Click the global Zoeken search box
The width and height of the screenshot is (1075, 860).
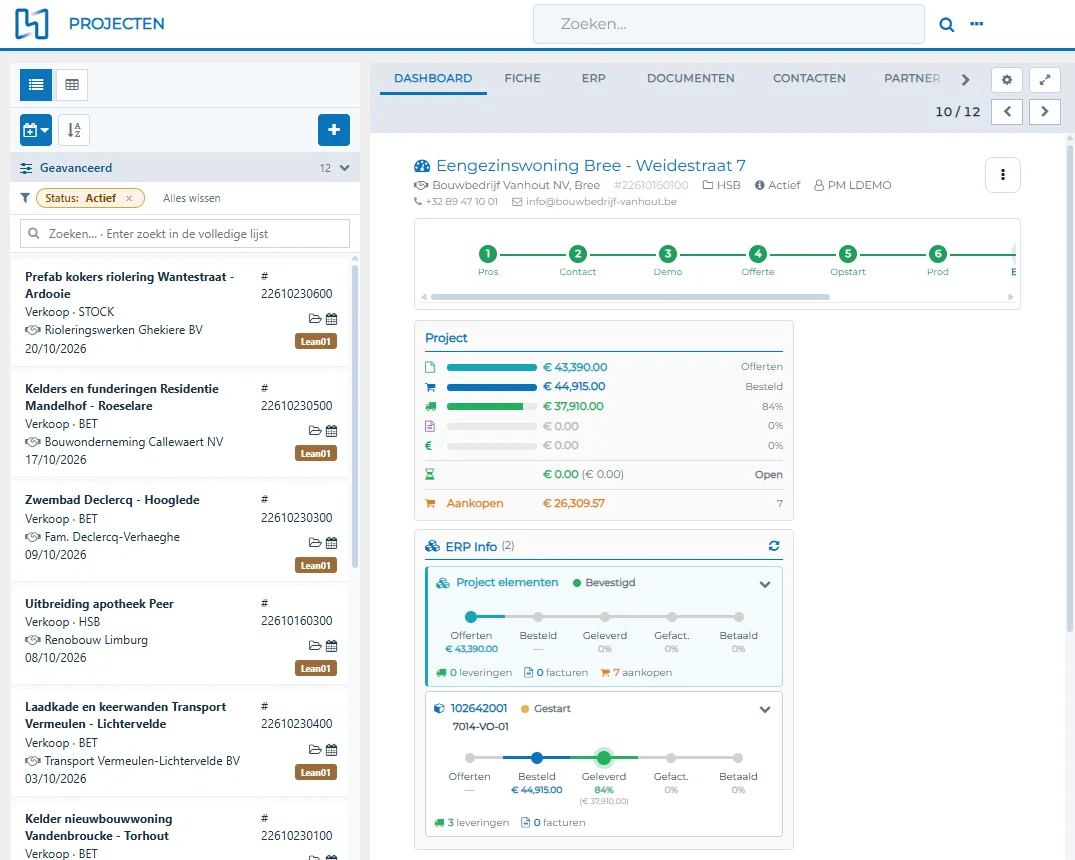point(729,24)
